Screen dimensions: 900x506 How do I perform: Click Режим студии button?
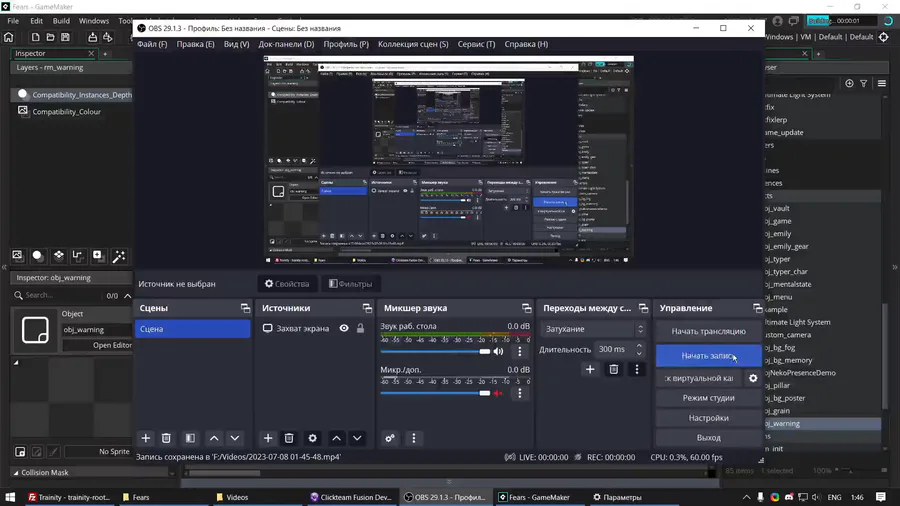pyautogui.click(x=708, y=398)
